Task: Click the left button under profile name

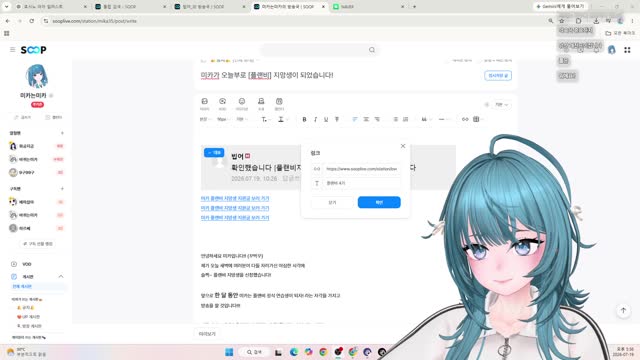Action: pyautogui.click(x=22, y=117)
